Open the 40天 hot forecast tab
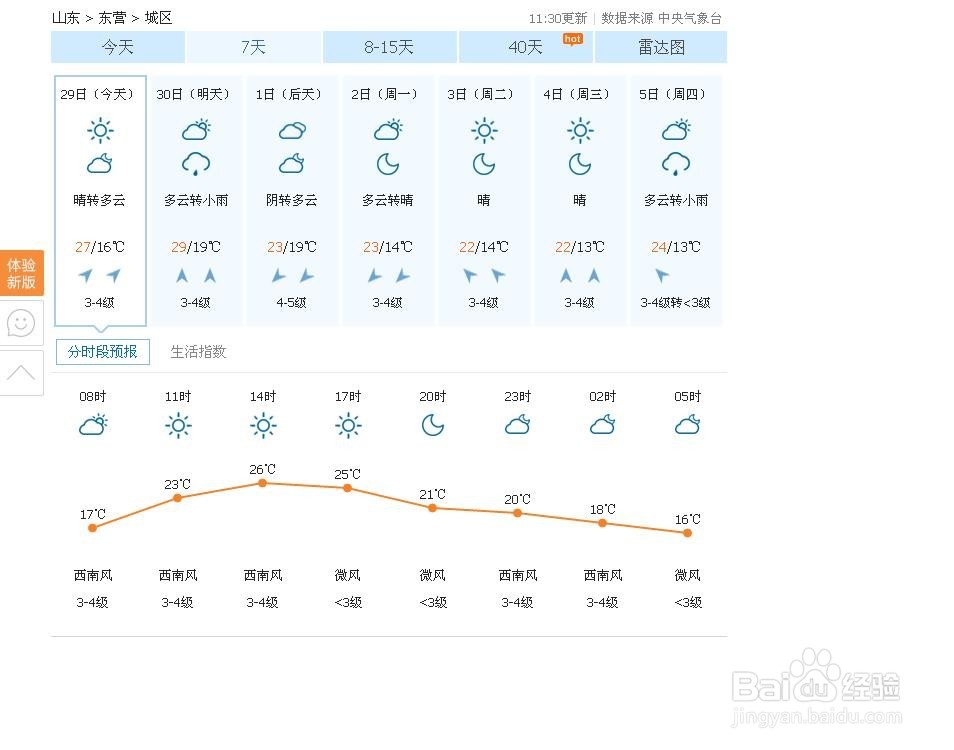Viewport: 954px width, 750px height. click(x=526, y=47)
